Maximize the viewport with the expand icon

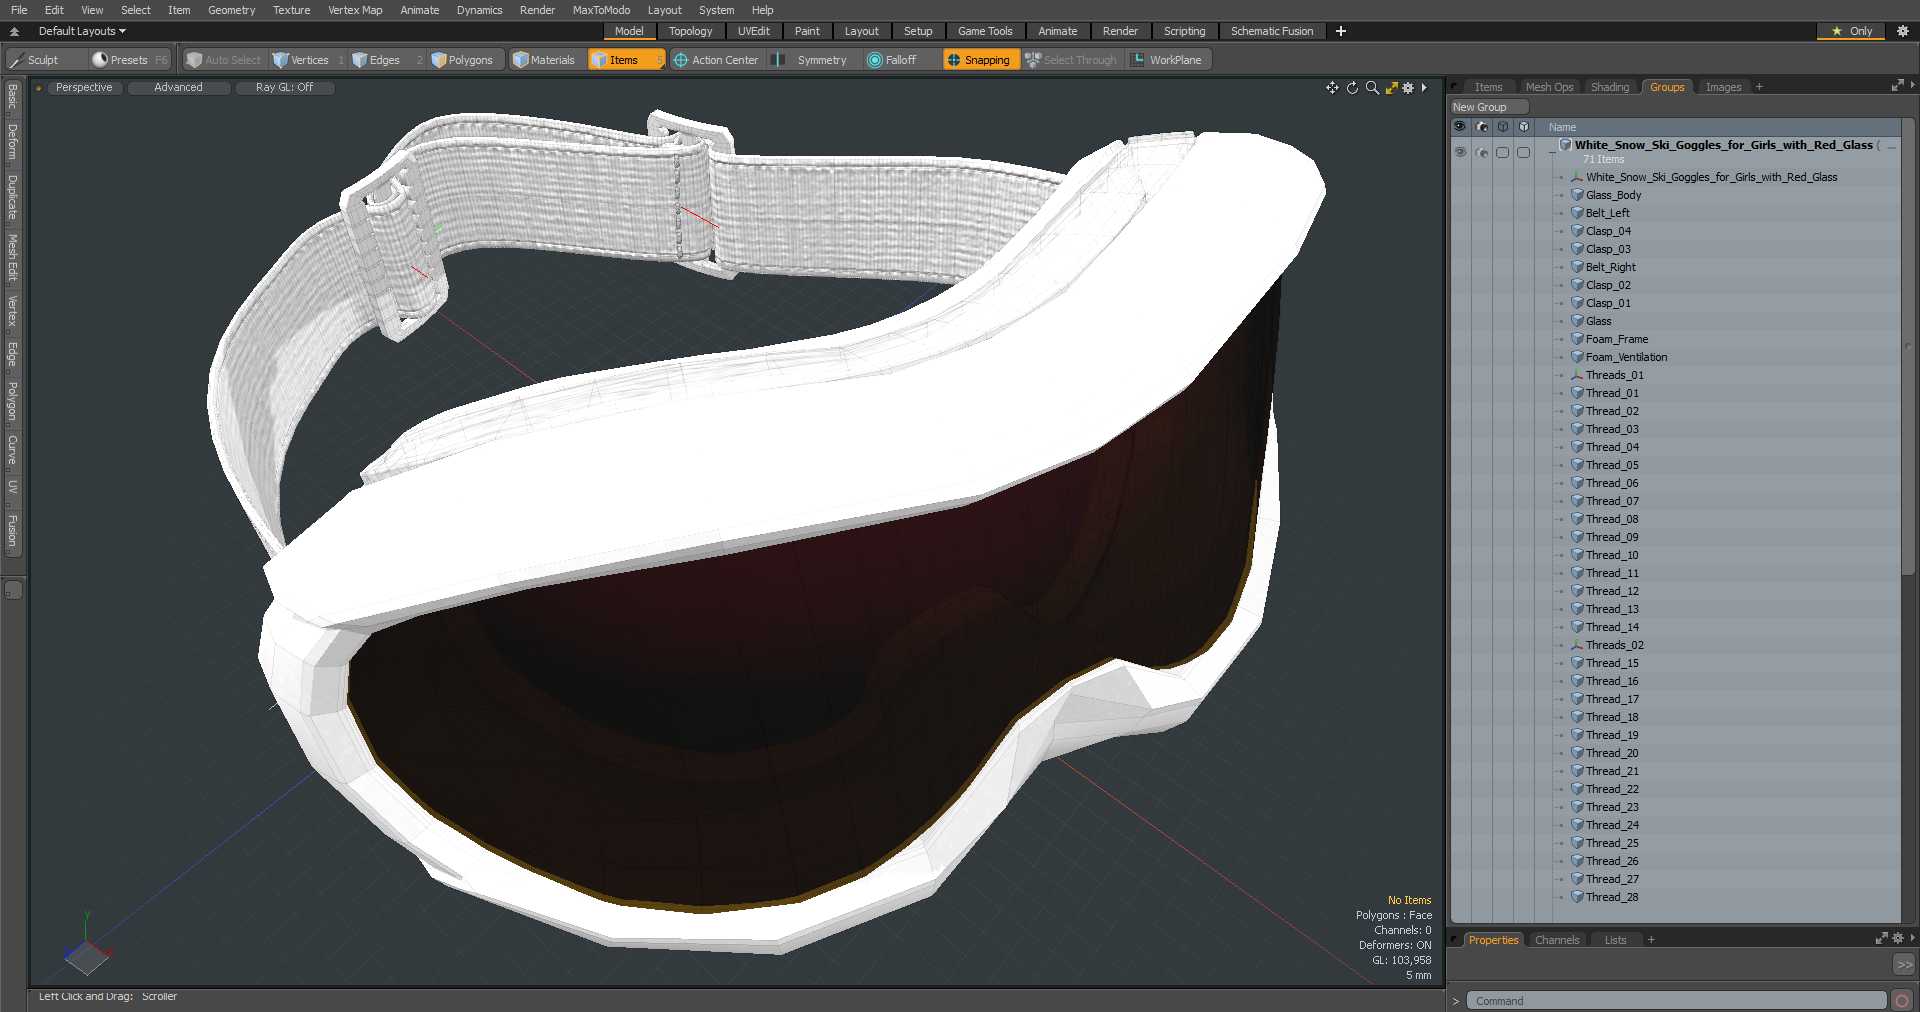1391,88
